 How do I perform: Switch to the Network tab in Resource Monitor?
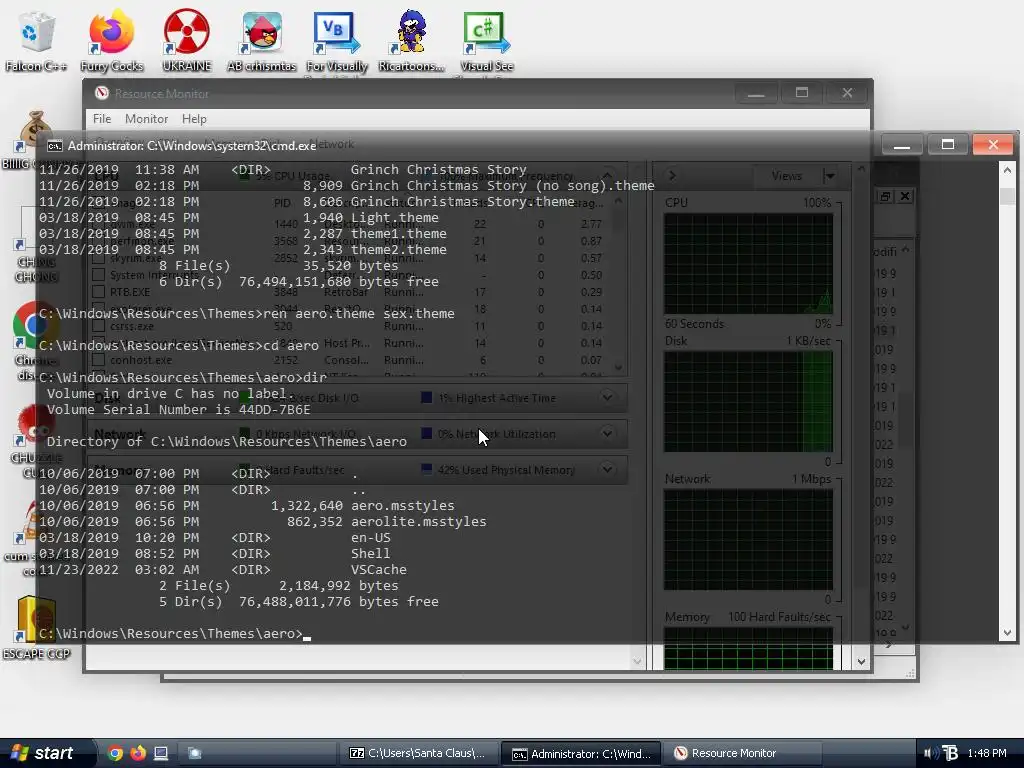[332, 144]
